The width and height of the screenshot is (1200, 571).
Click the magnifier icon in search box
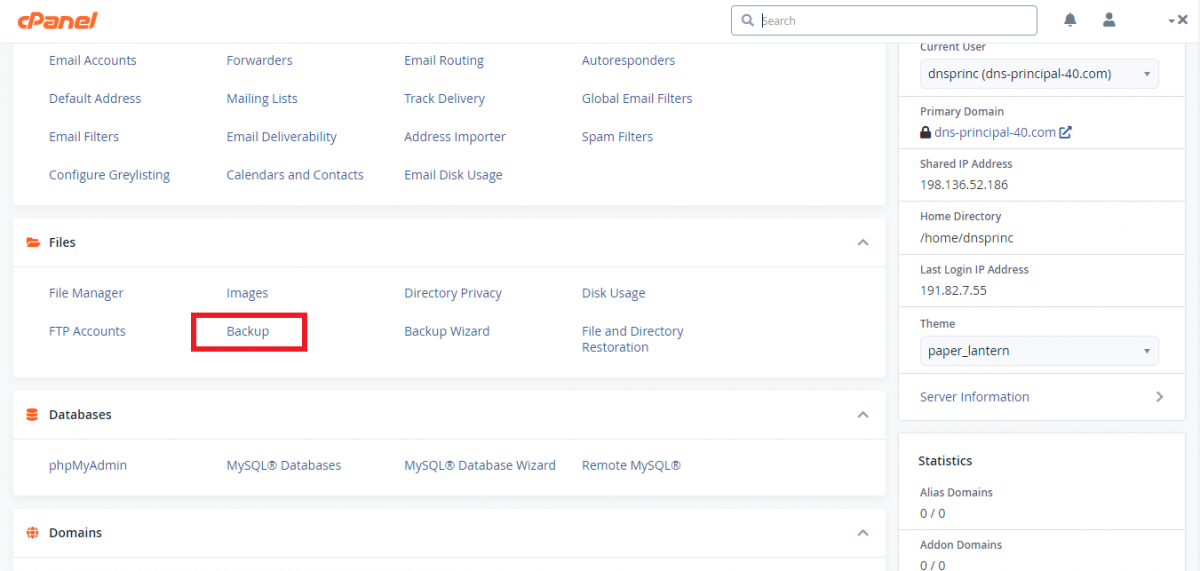748,21
